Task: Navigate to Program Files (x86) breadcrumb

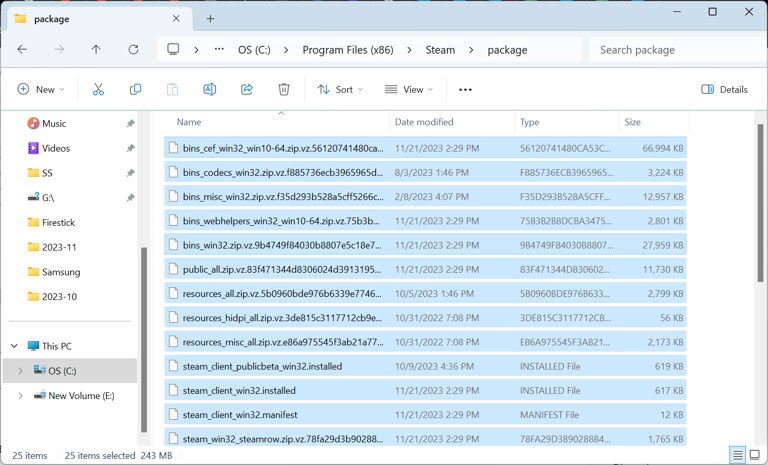Action: pos(348,50)
